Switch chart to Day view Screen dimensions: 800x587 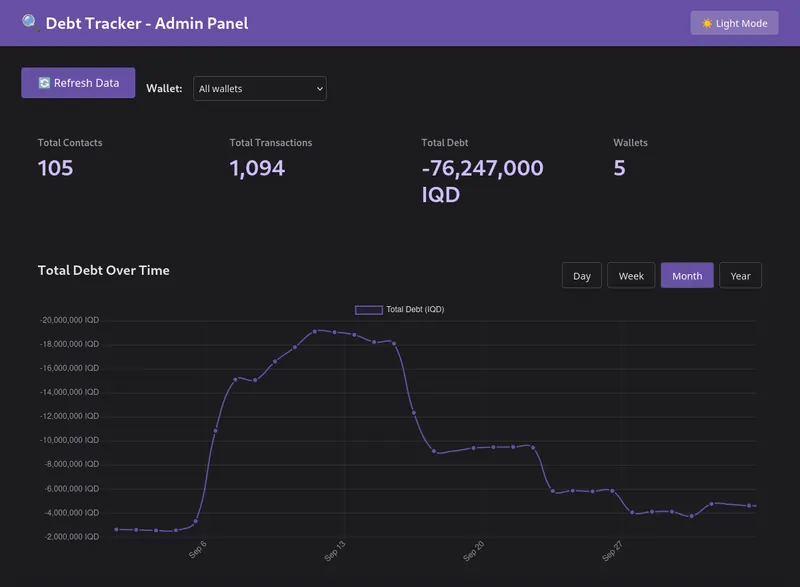(582, 275)
